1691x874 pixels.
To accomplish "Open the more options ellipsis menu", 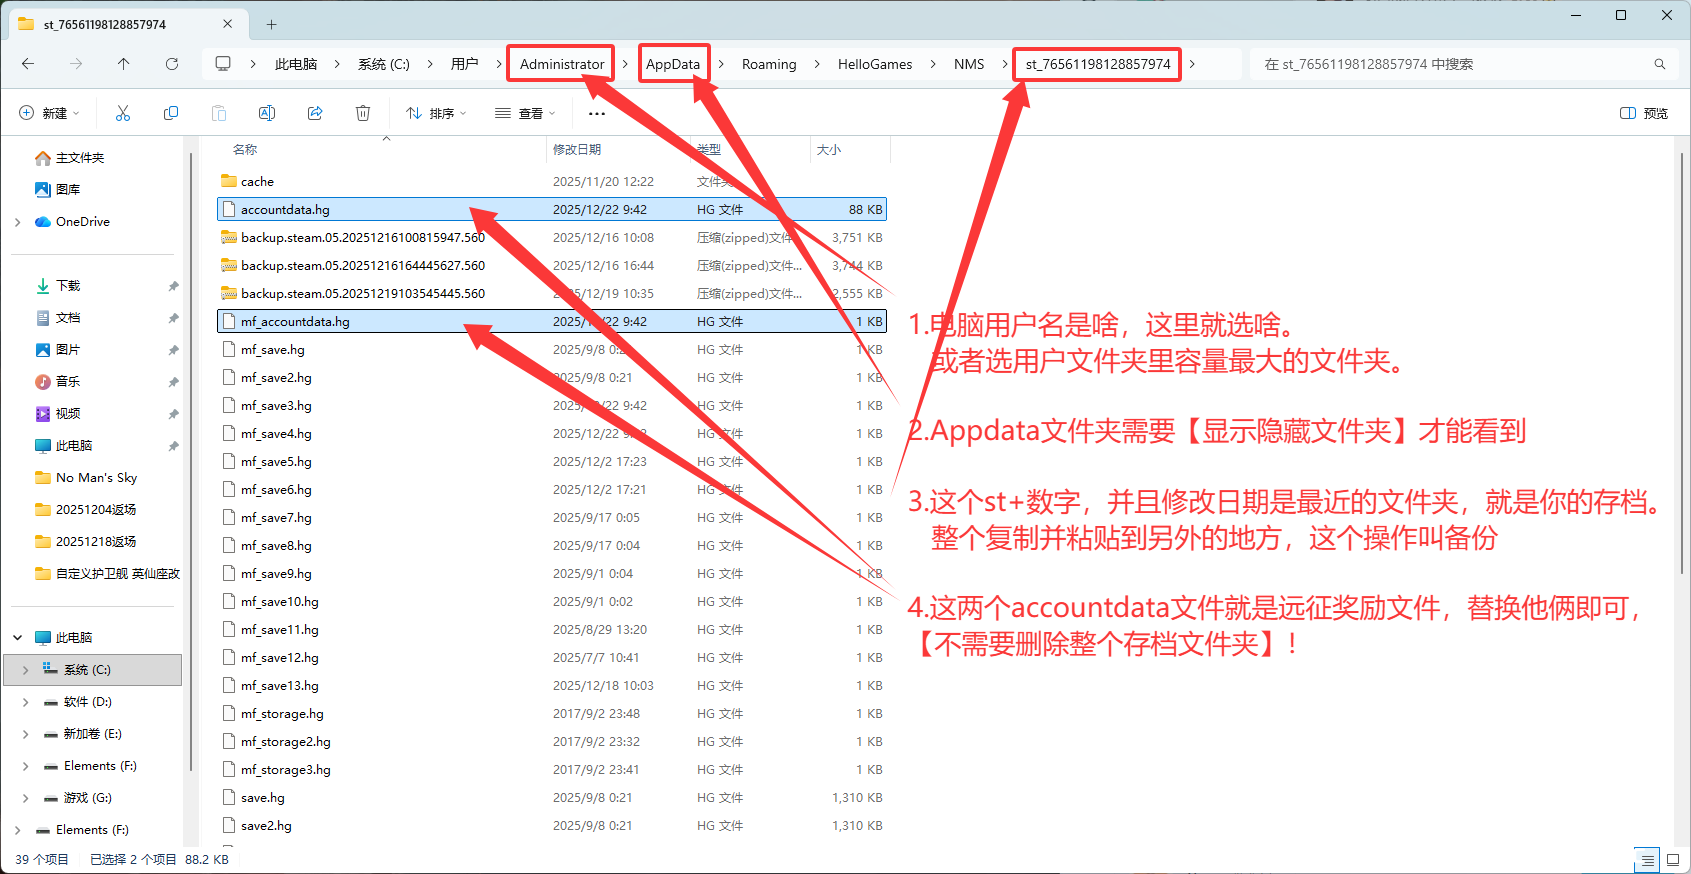I will (x=597, y=113).
